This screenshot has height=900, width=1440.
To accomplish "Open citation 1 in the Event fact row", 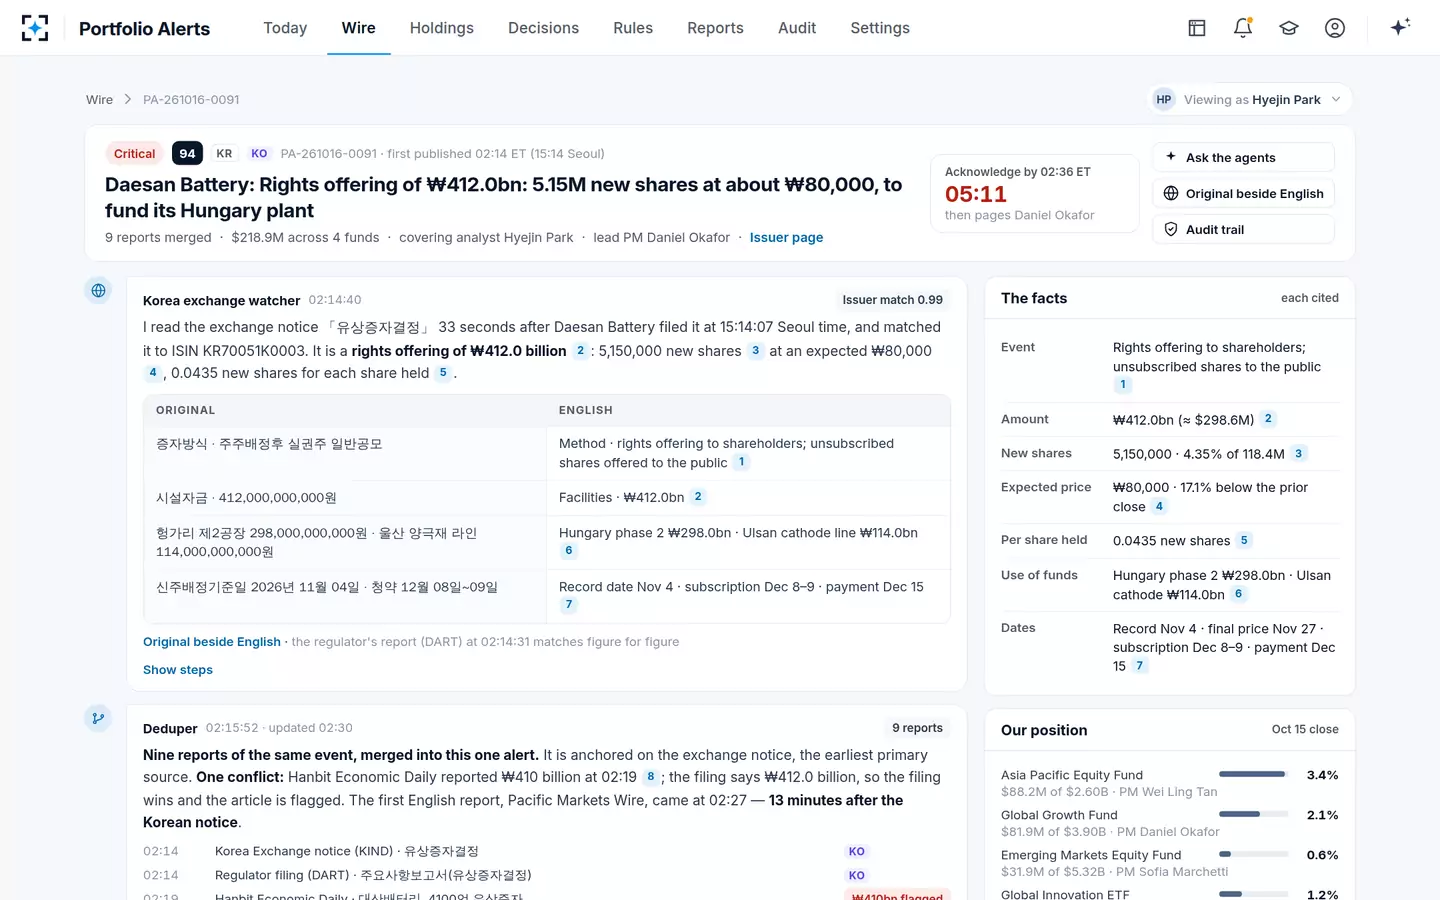I will 1123,385.
